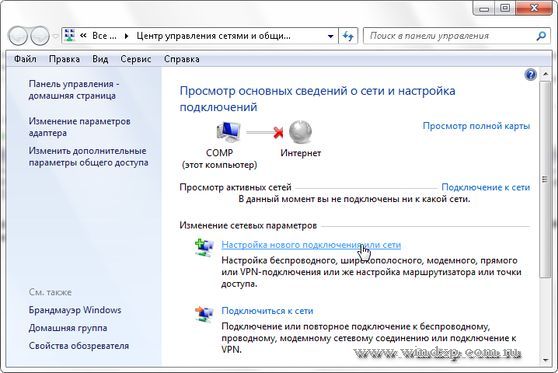Click the Интернет globe icon
Screen dimensions: 558x373
pos(300,132)
